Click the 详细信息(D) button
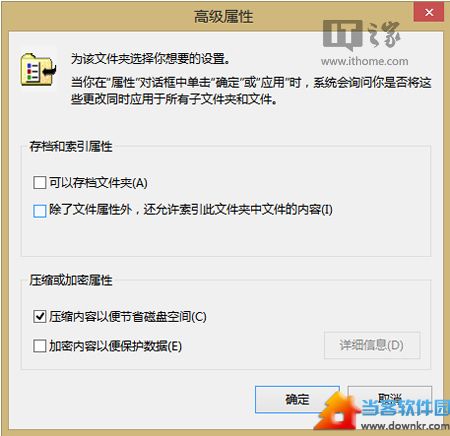Image resolution: width=450 pixels, height=436 pixels. point(372,345)
